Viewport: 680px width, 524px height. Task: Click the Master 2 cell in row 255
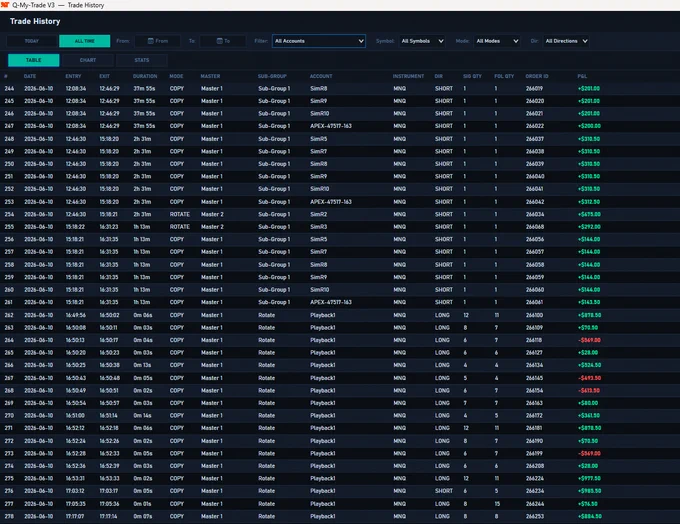click(212, 227)
